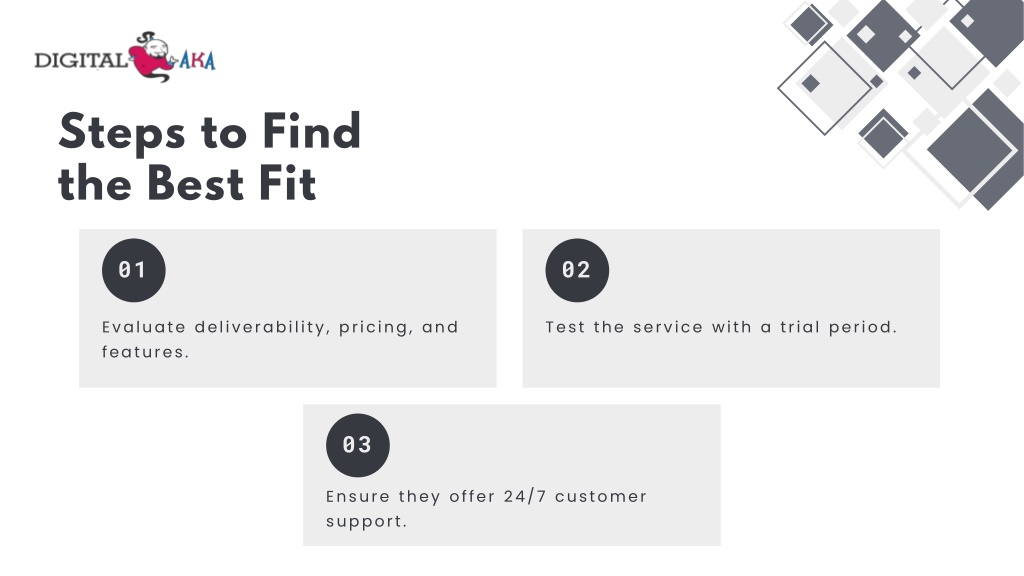The width and height of the screenshot is (1024, 576).
Task: Select the third step card panel
Action: tap(511, 475)
